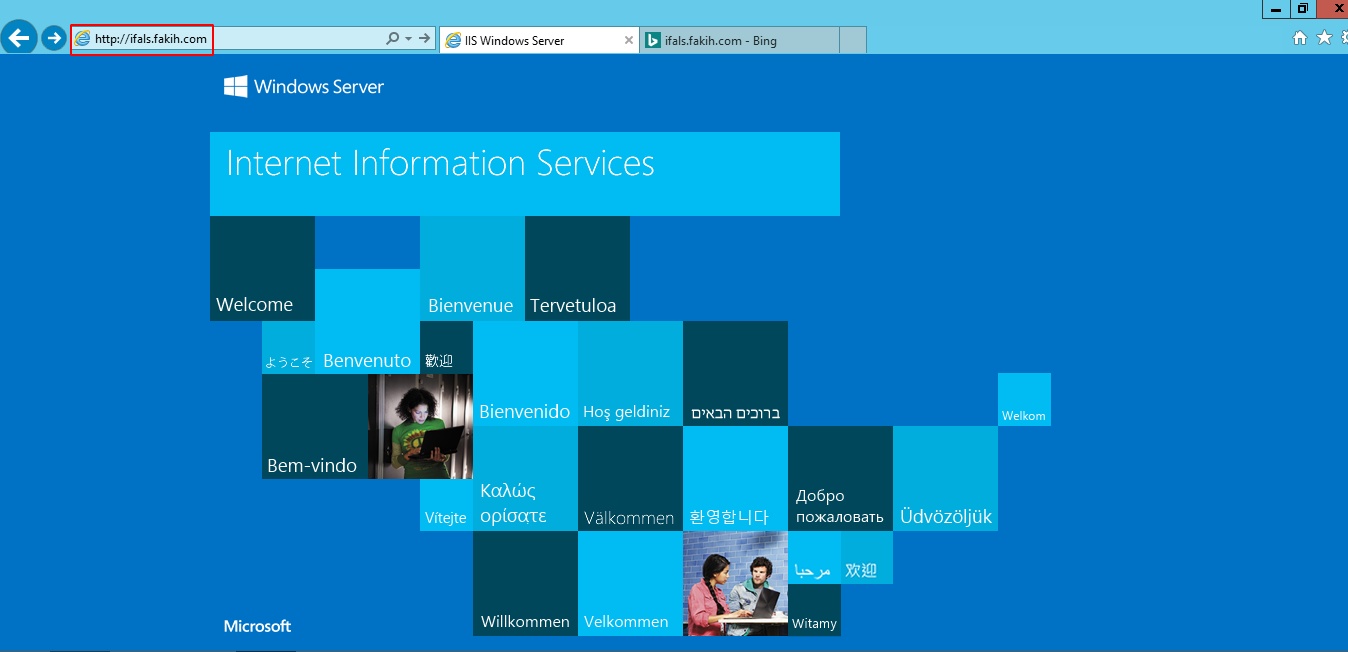Open the address bar autocomplete dropdown arrow

point(408,39)
